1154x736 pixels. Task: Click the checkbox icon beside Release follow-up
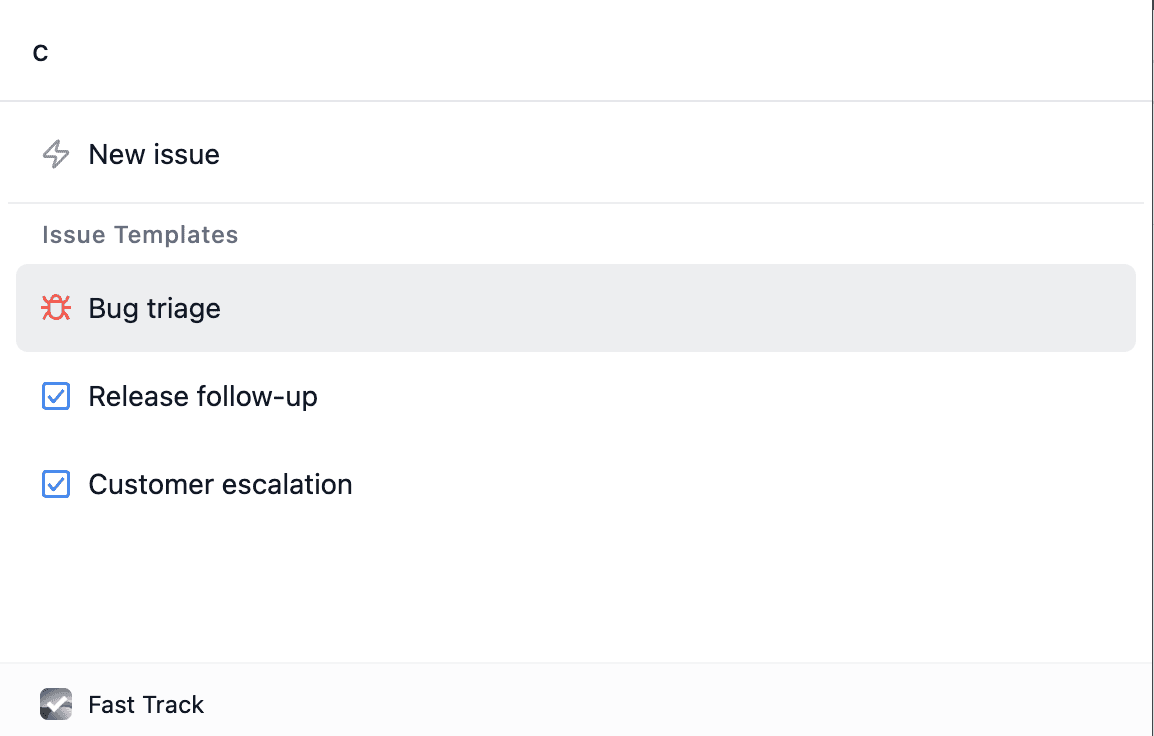[x=55, y=396]
